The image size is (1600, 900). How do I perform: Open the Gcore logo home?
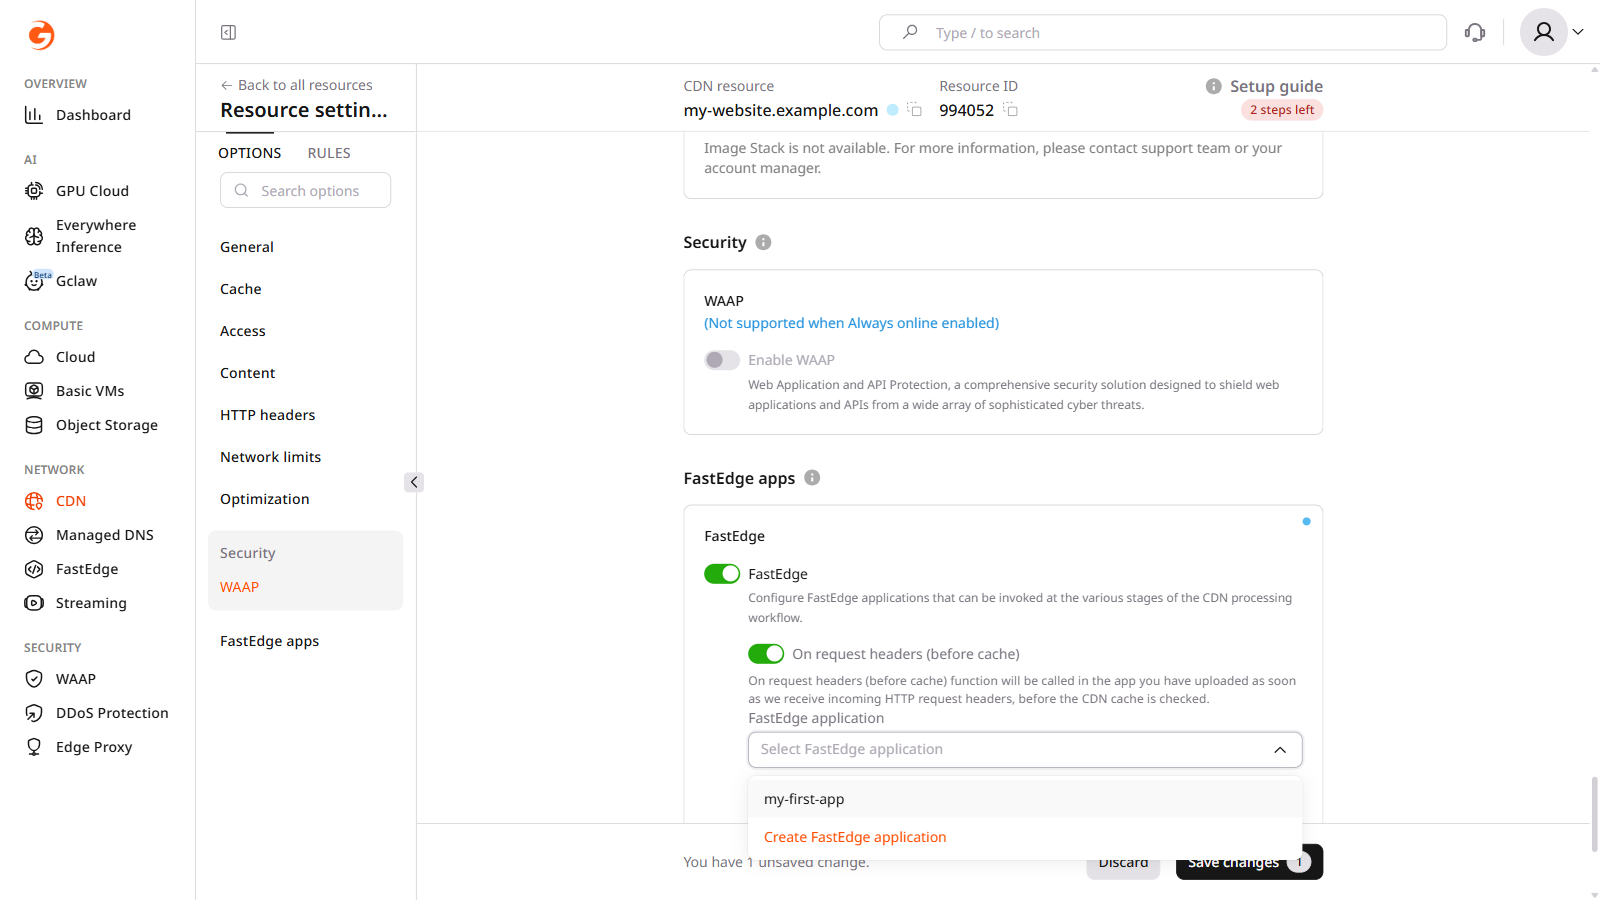[x=41, y=35]
